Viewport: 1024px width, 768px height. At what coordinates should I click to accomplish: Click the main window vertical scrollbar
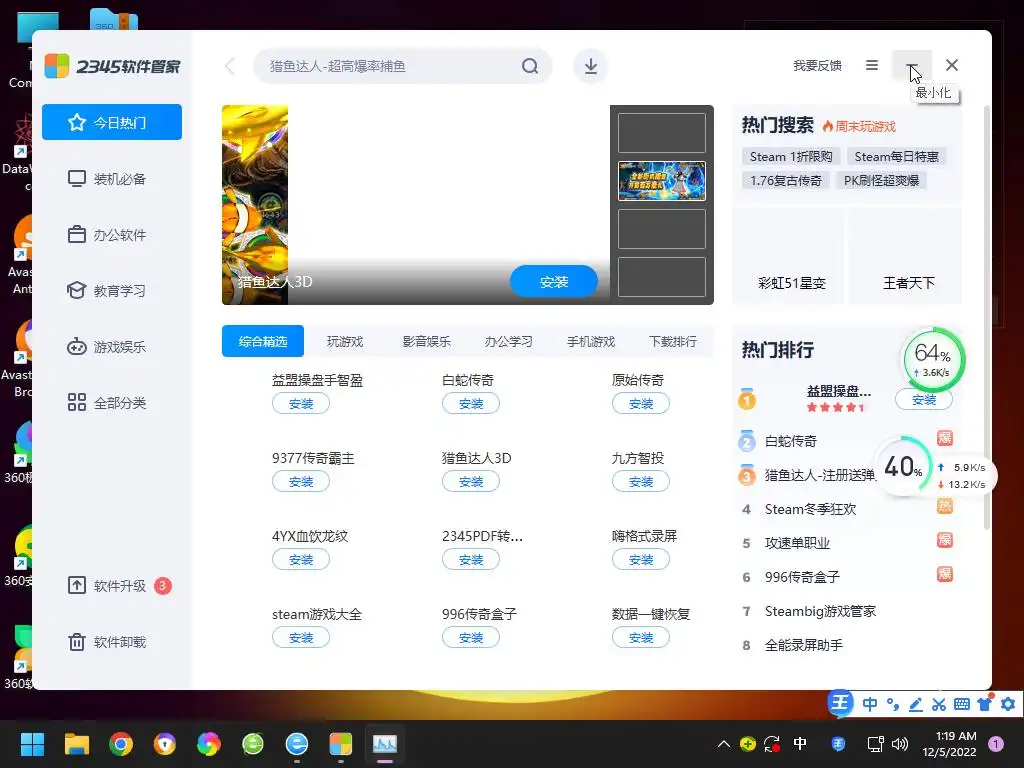(x=986, y=317)
